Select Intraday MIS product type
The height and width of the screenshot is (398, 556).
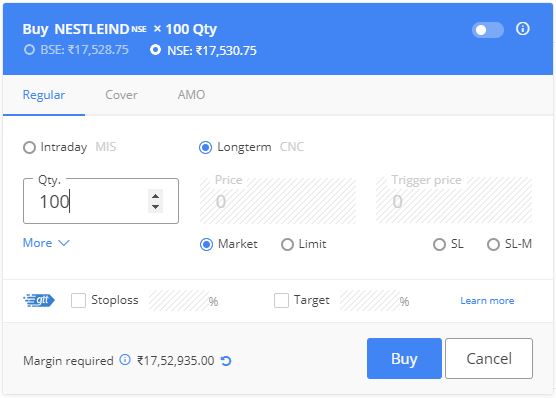(29, 147)
